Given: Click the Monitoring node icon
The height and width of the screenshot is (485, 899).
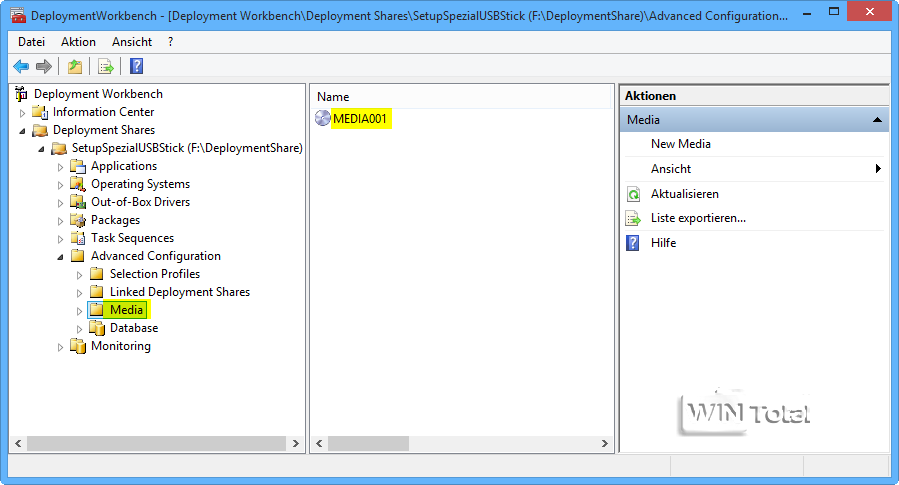Looking at the screenshot, I should point(77,346).
